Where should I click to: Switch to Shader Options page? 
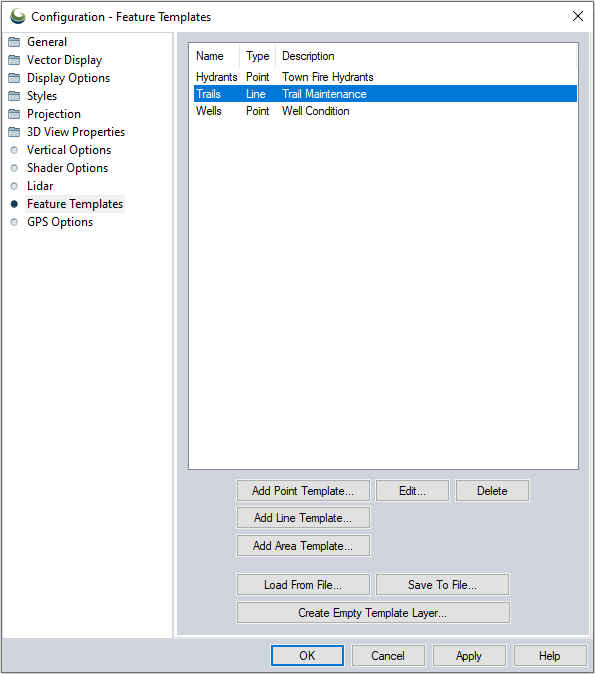tap(67, 168)
